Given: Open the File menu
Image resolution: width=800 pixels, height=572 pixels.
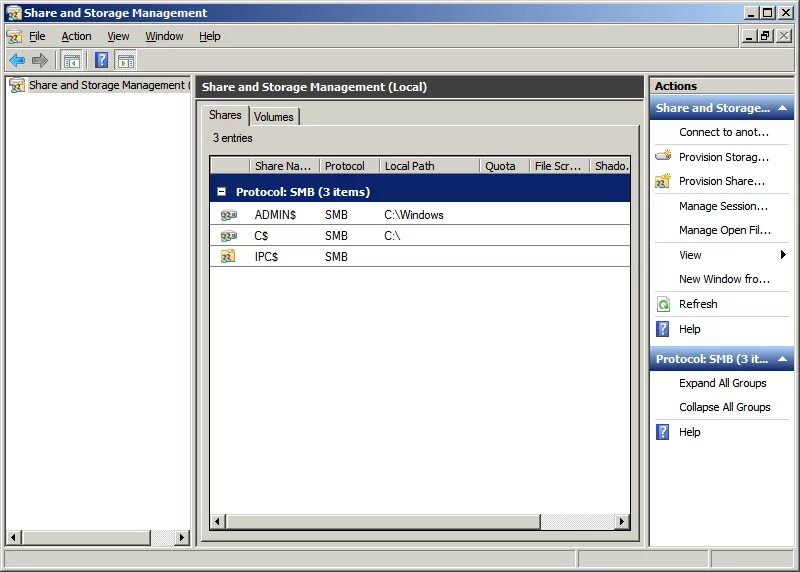Looking at the screenshot, I should click(37, 36).
